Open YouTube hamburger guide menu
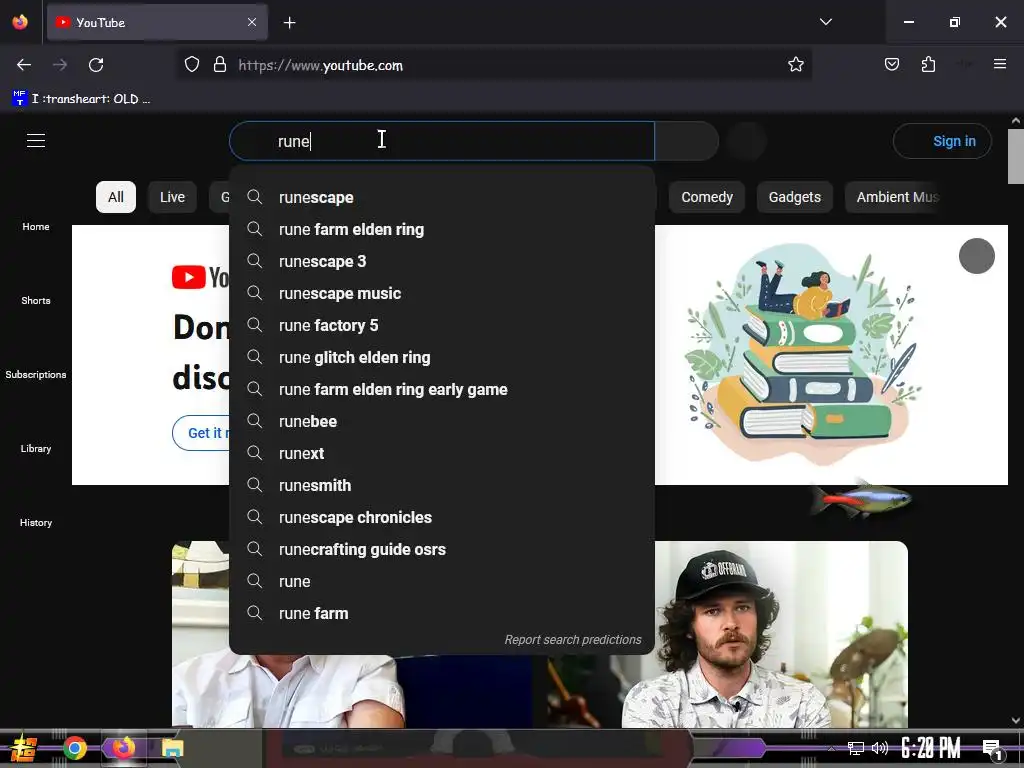This screenshot has height=768, width=1024. click(x=36, y=140)
